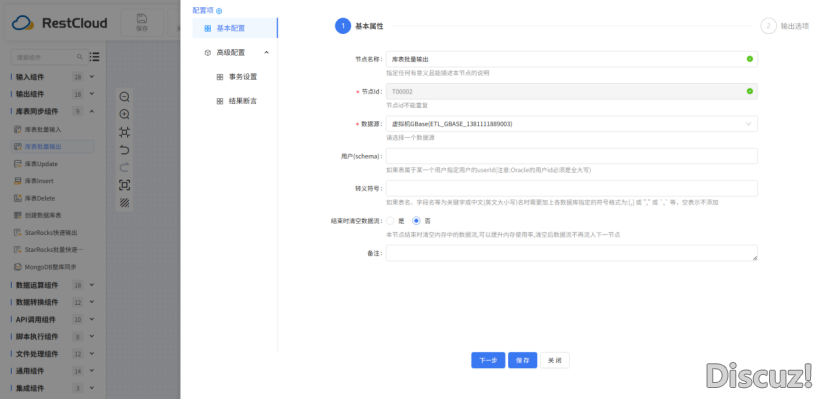829x400 pixels.
Task: Expand the 文件处理组件 category
Action: point(91,354)
